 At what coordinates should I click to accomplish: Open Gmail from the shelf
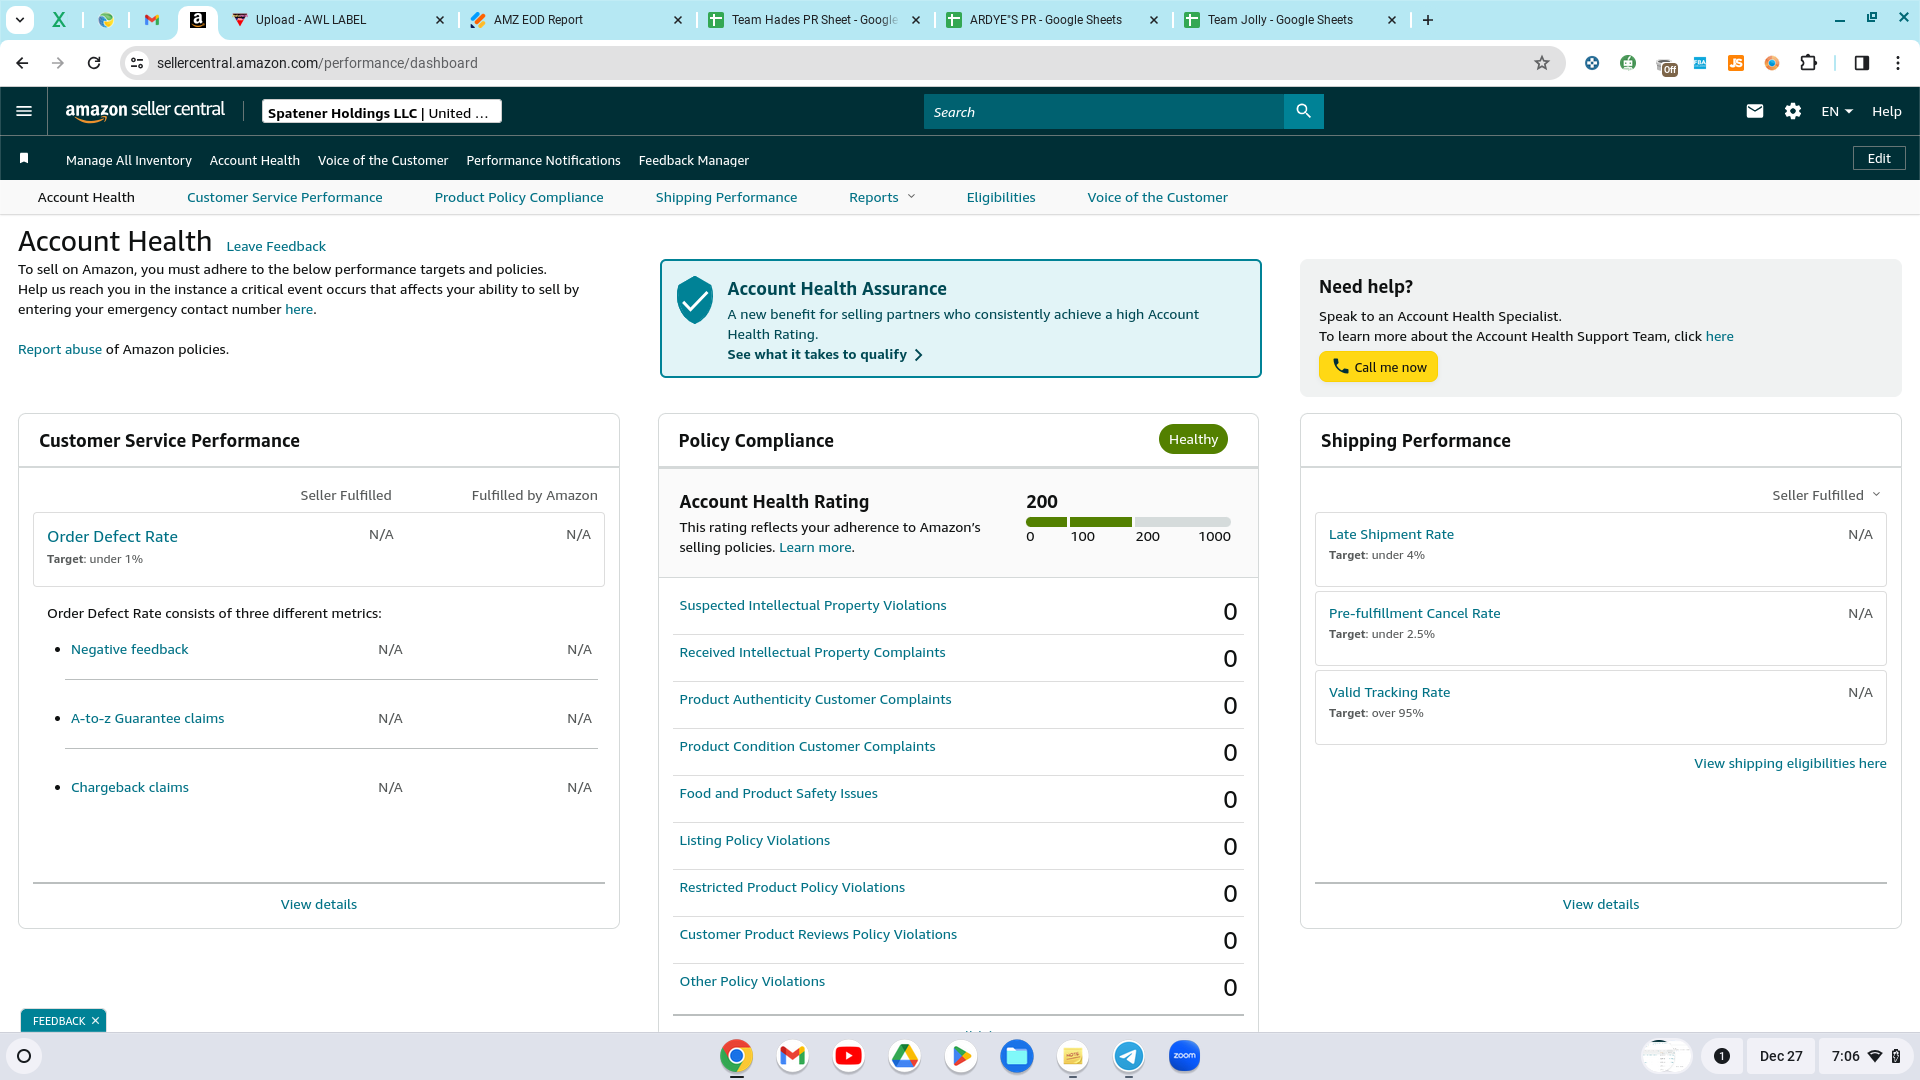point(792,1056)
